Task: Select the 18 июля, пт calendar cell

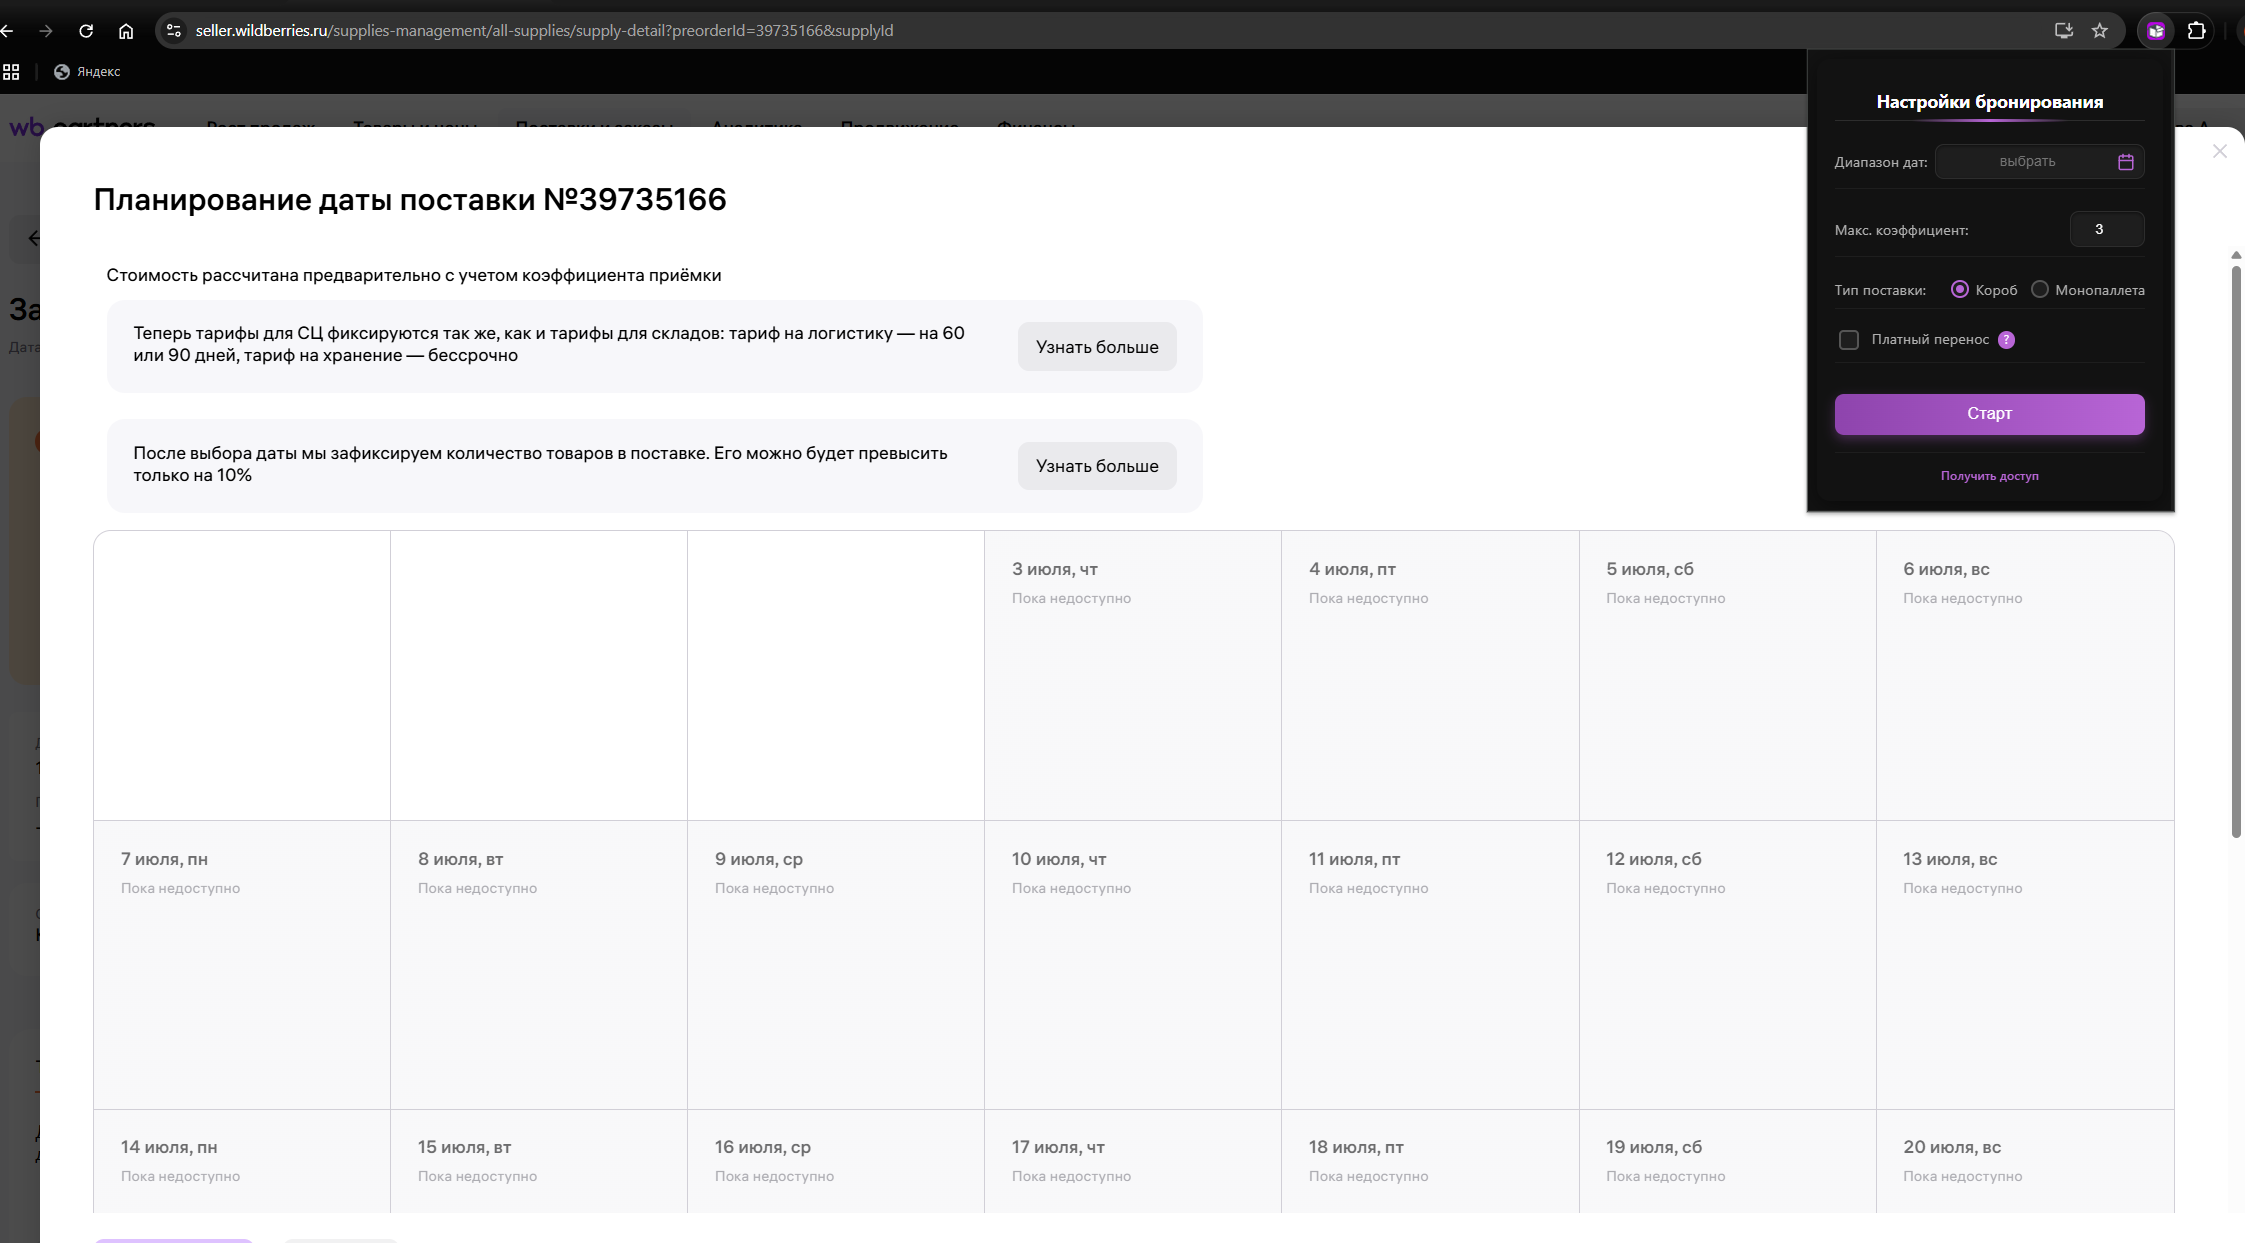Action: 1430,1161
